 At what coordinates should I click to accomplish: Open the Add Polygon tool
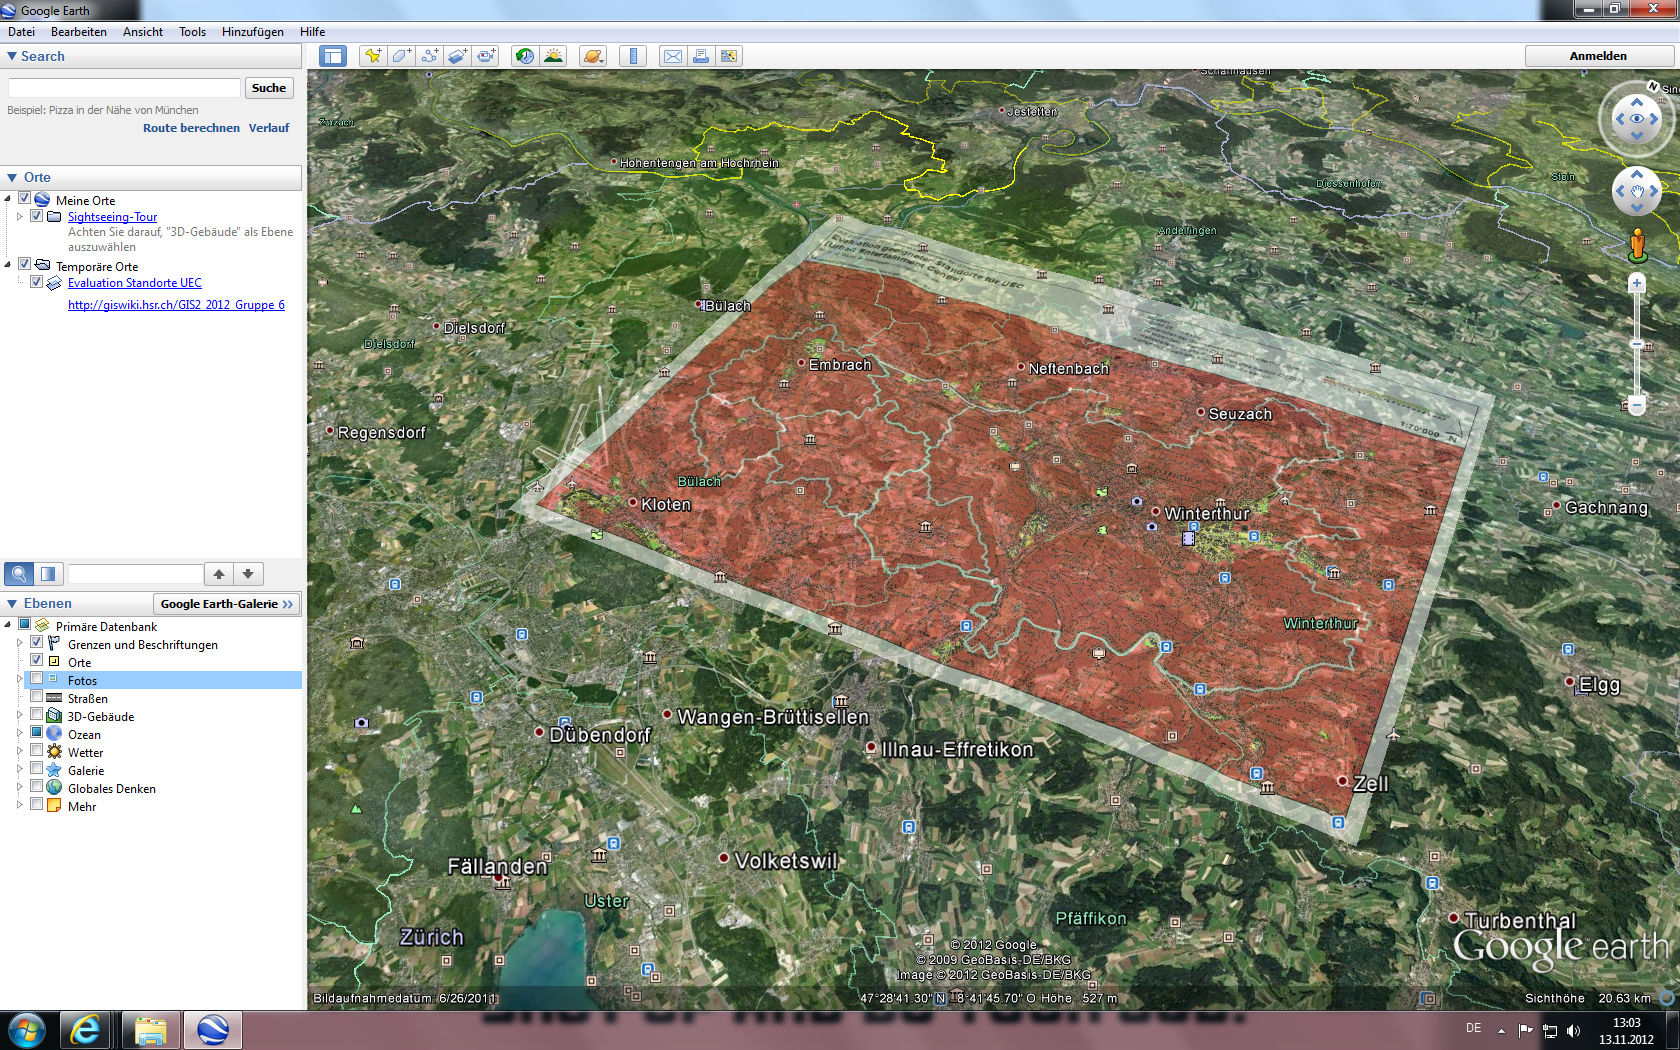(400, 57)
